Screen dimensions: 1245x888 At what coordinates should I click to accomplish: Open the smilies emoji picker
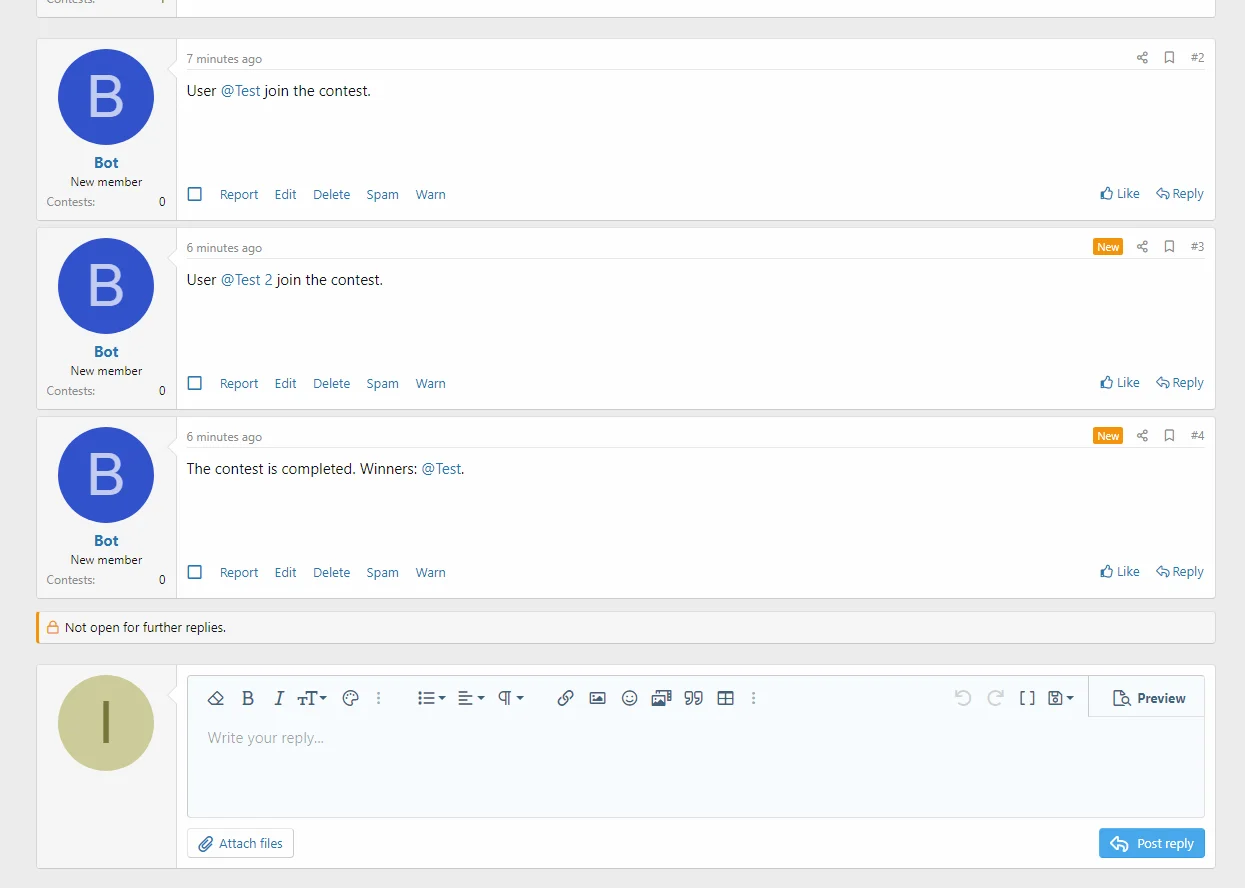[x=629, y=698]
